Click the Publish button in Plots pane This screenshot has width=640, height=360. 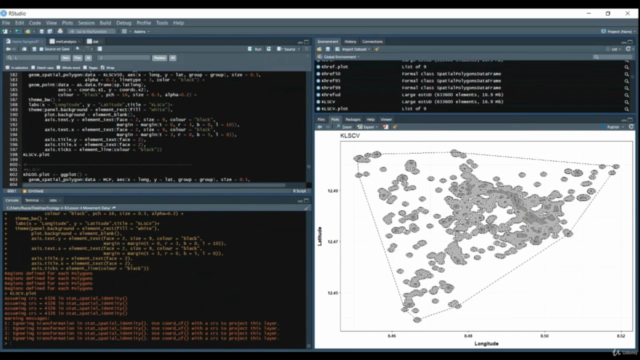click(x=610, y=127)
